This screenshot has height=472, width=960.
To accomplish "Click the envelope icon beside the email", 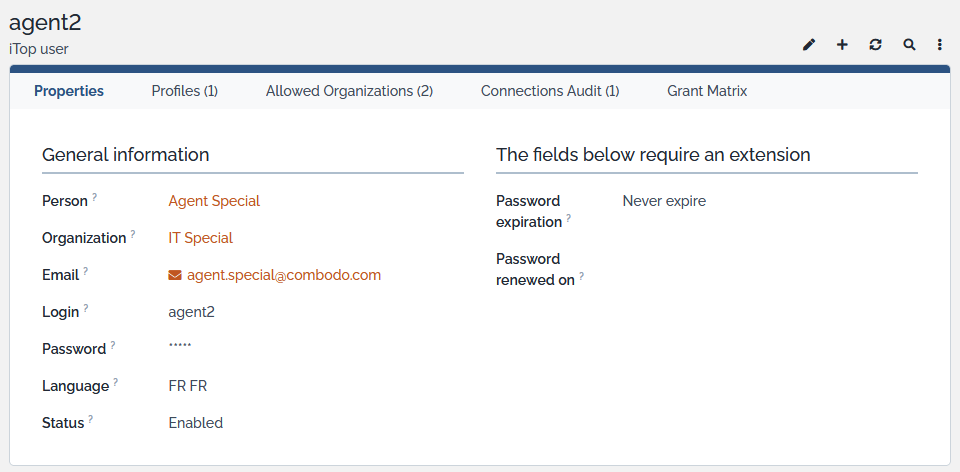I will (175, 275).
